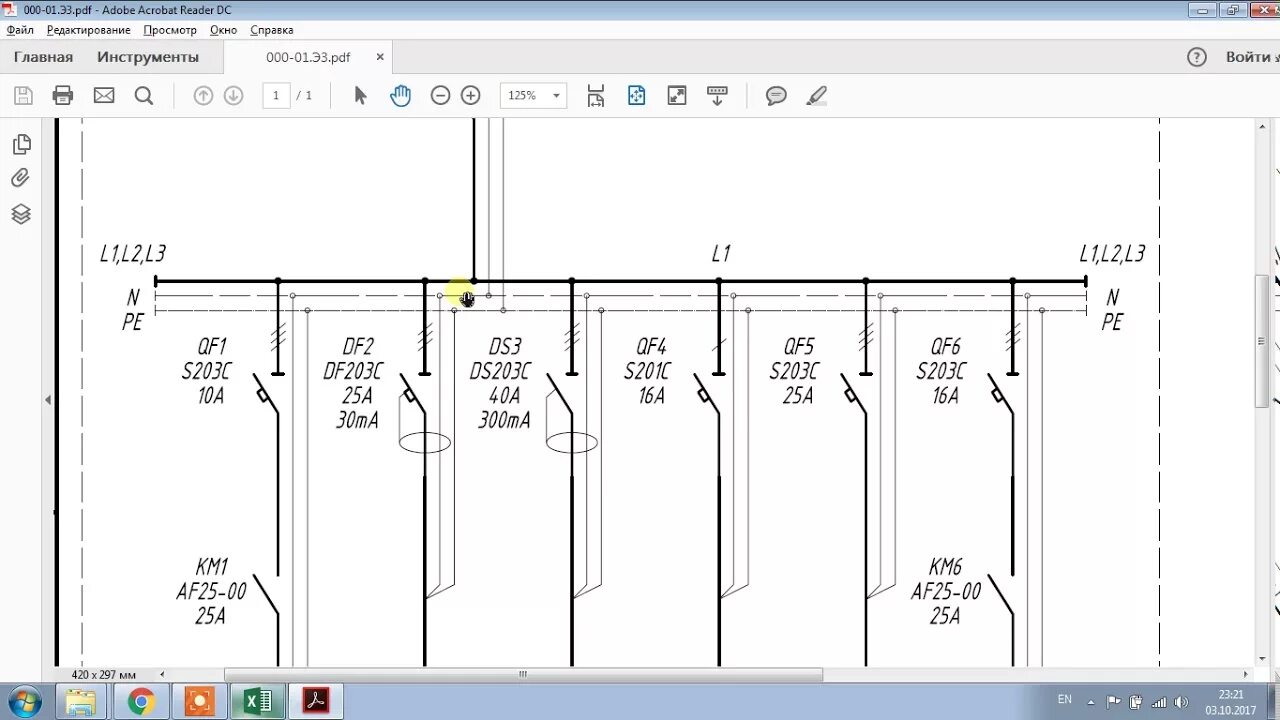Zoom out with minus icon

point(440,96)
